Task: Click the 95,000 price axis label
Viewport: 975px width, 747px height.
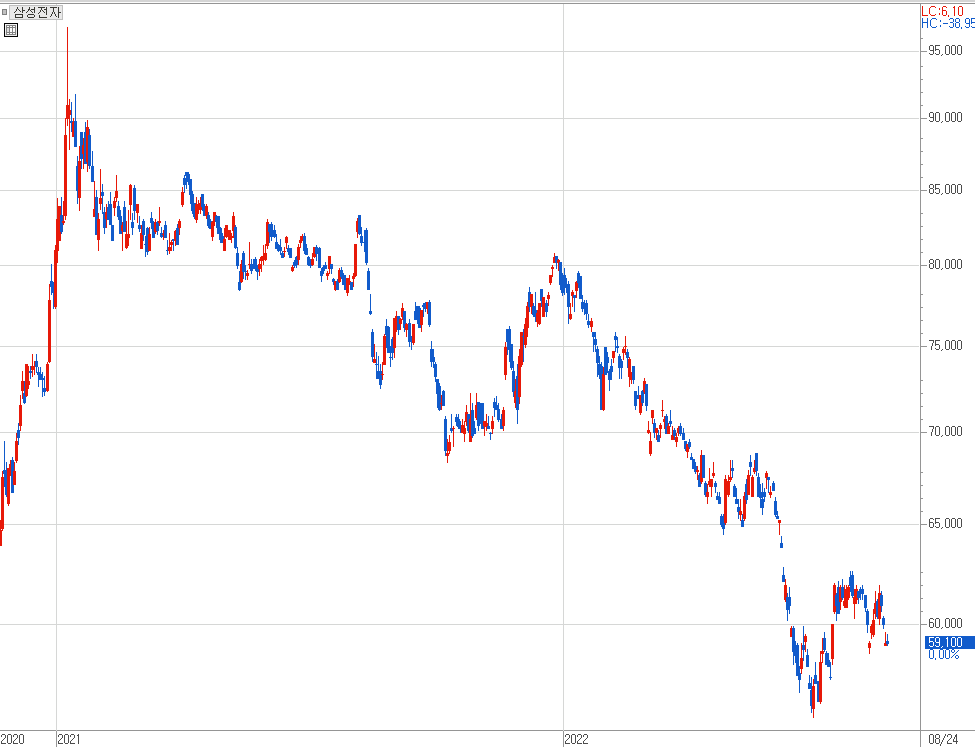Action: [945, 51]
